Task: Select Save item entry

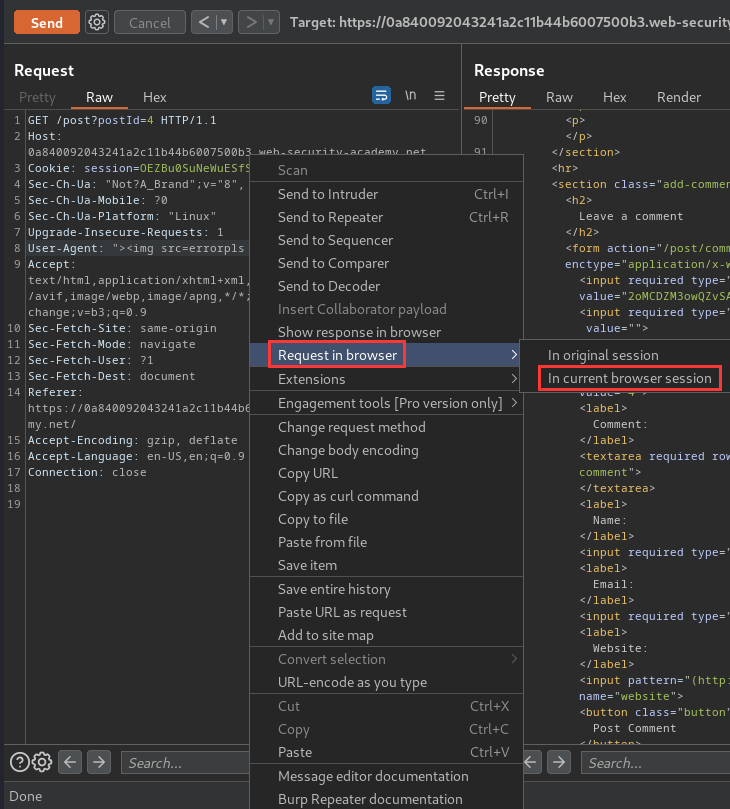Action: click(386, 565)
